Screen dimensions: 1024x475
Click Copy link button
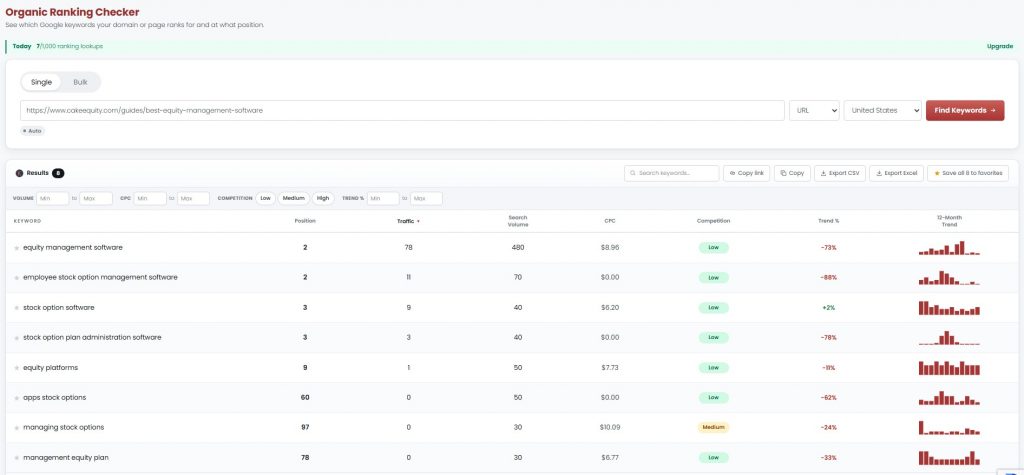click(x=746, y=173)
